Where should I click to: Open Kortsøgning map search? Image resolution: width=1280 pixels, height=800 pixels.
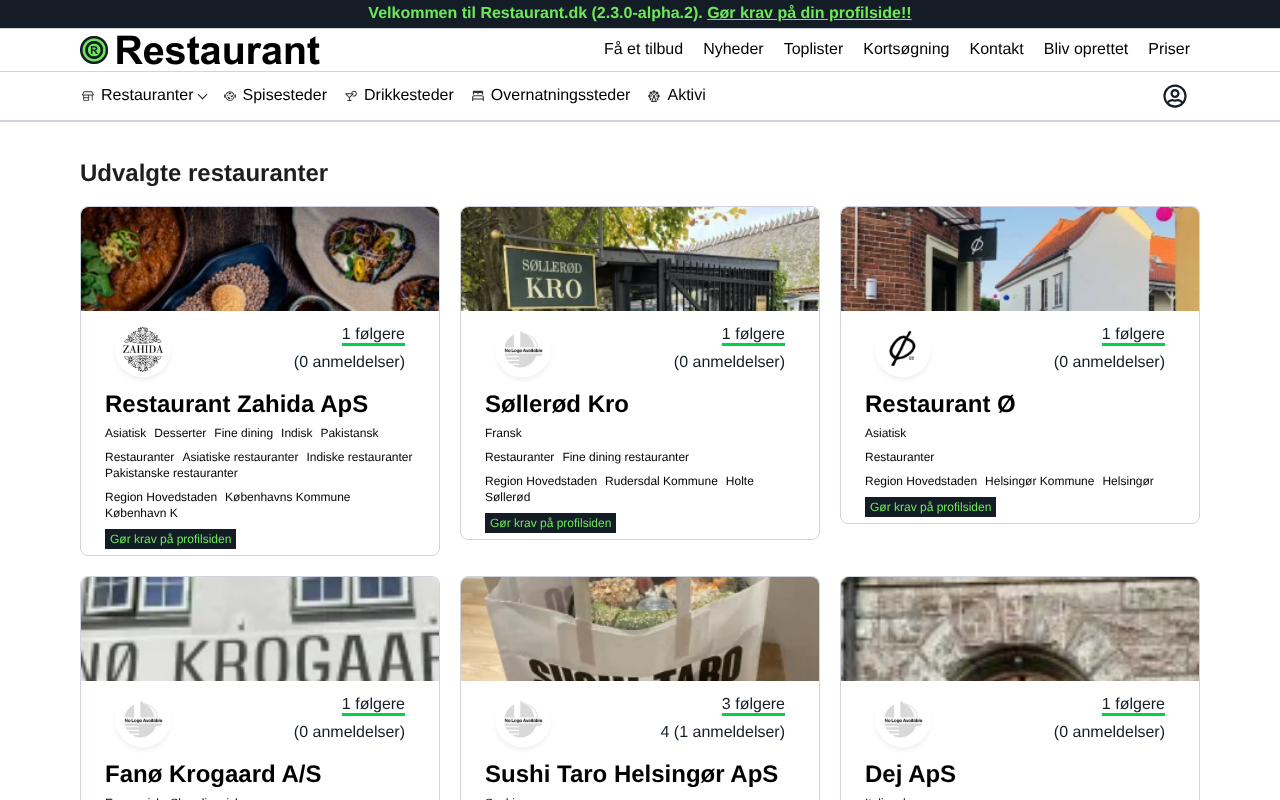(x=906, y=49)
